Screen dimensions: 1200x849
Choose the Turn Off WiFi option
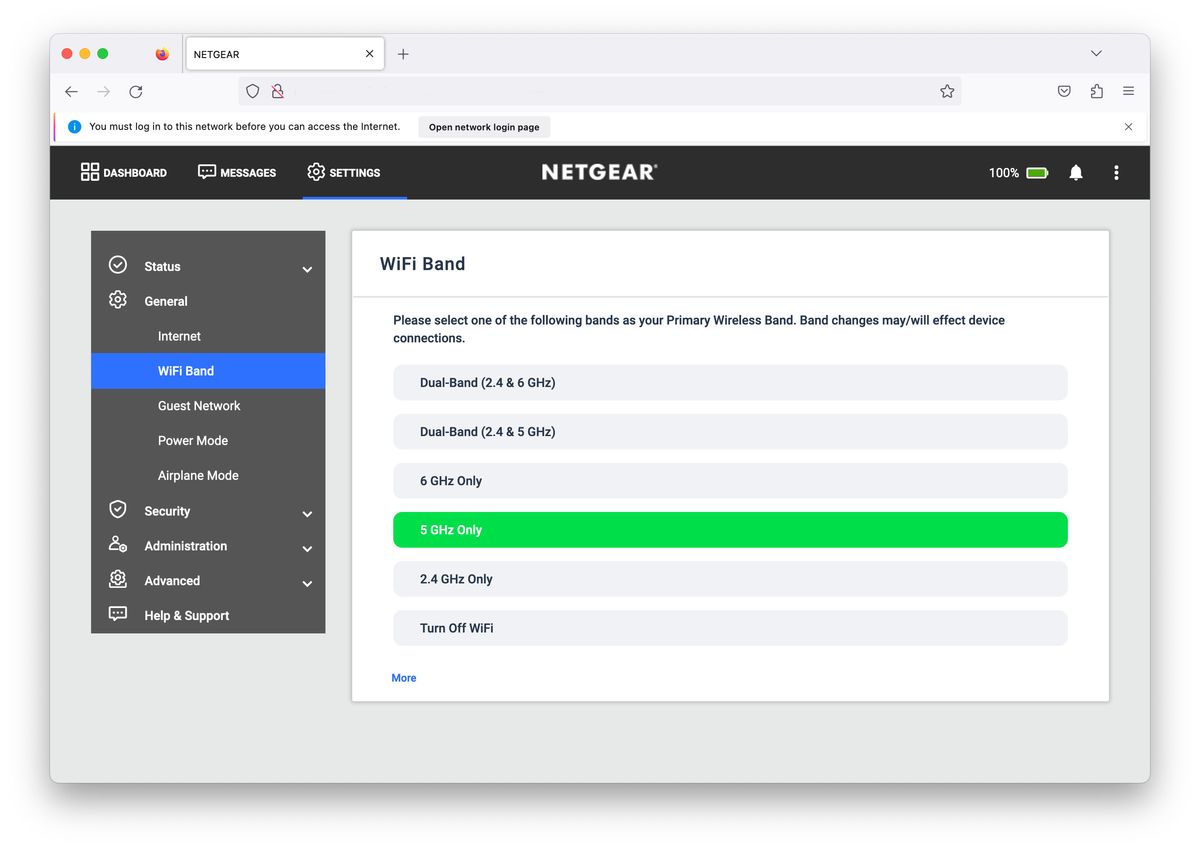coord(730,628)
